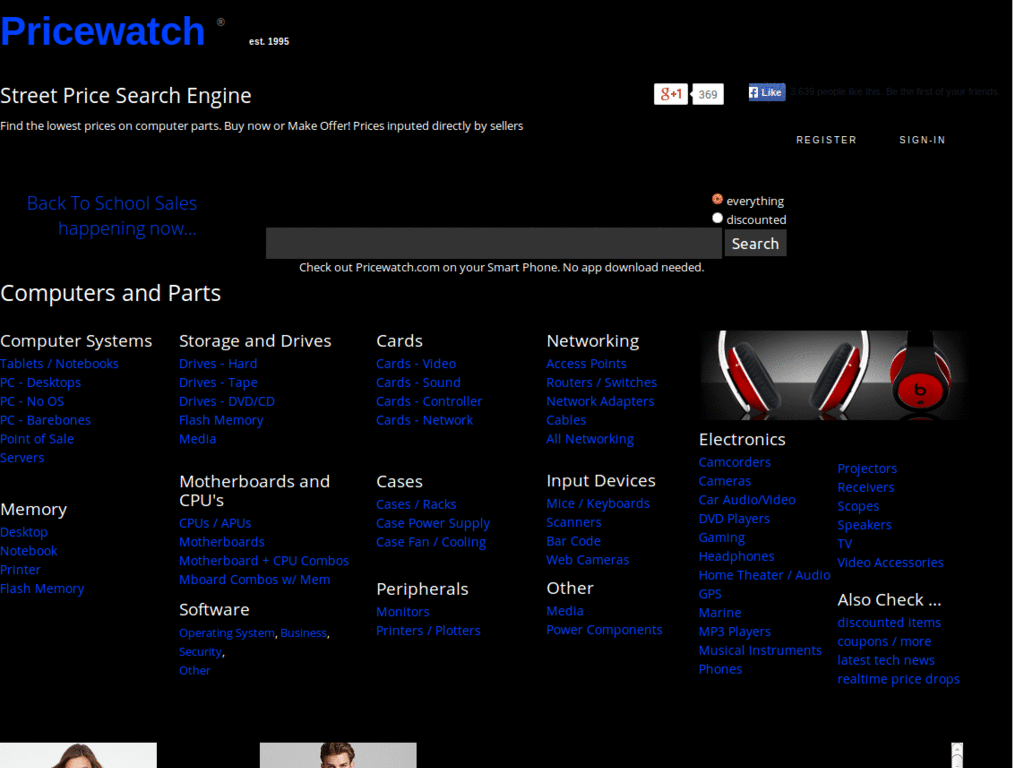Open Access Points category

tap(586, 364)
